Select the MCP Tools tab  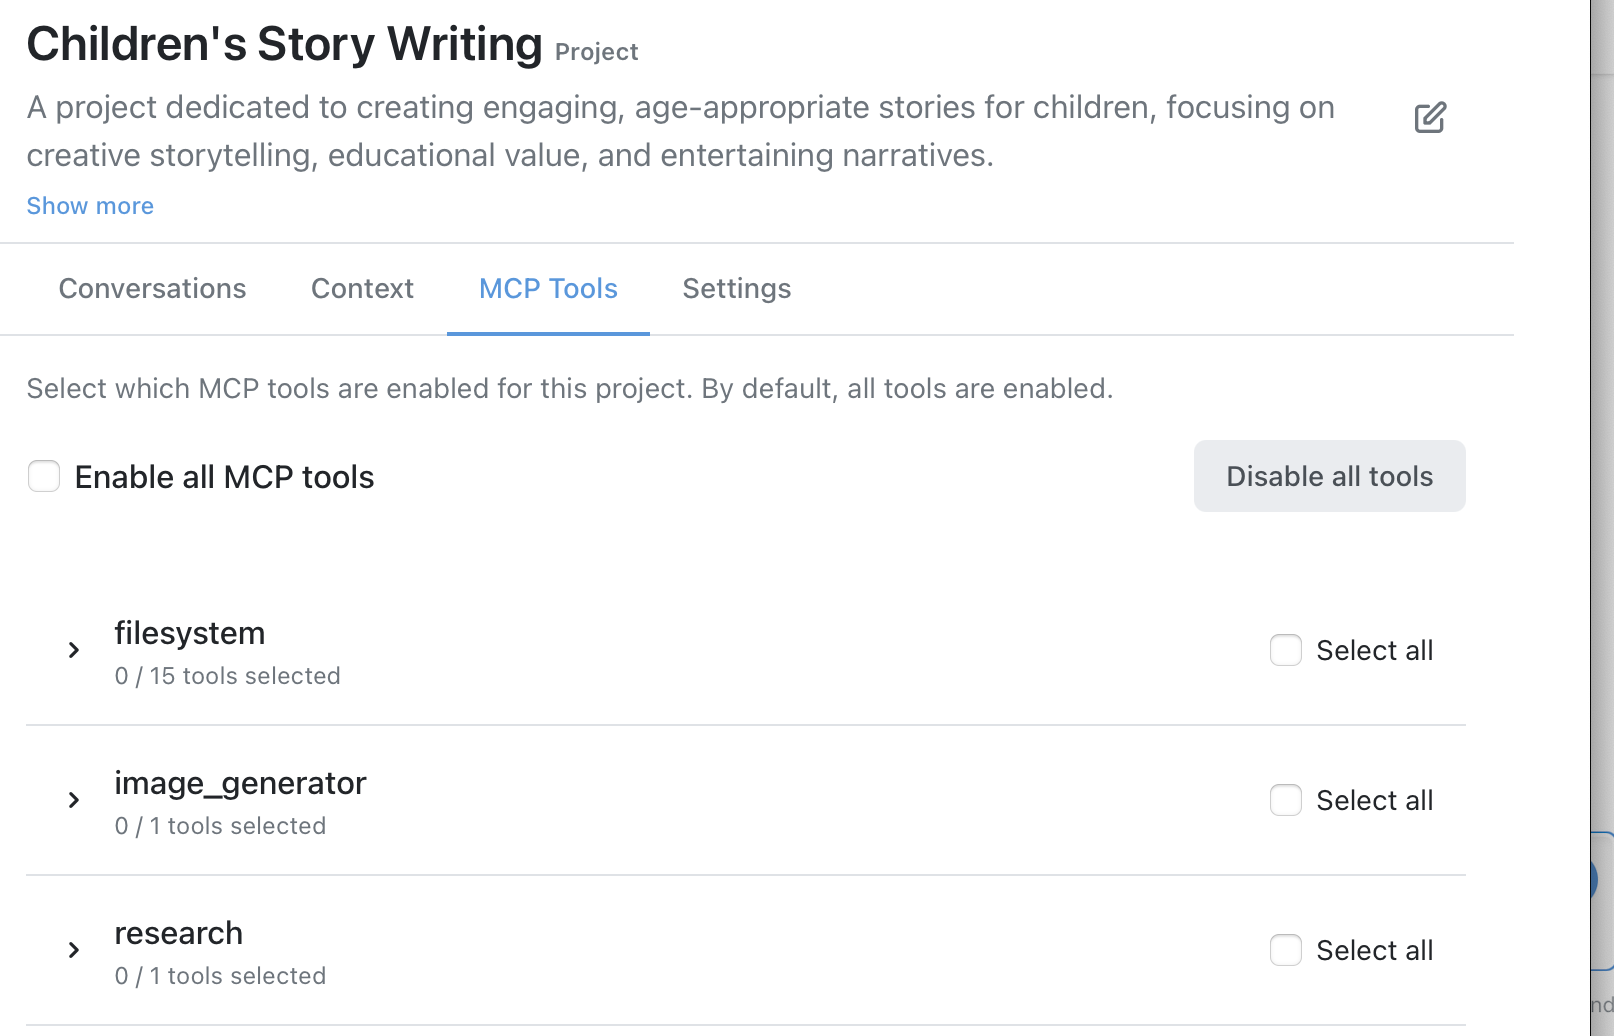(x=548, y=289)
